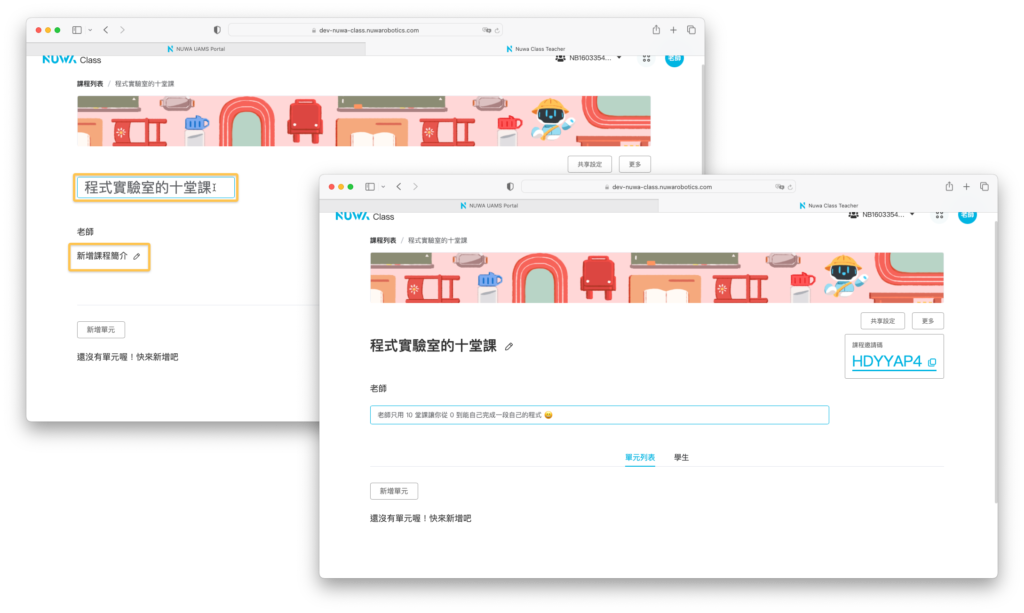This screenshot has width=1024, height=613.
Task: Switch to NUWA UAMS Portal tab, back window
Action: click(196, 49)
